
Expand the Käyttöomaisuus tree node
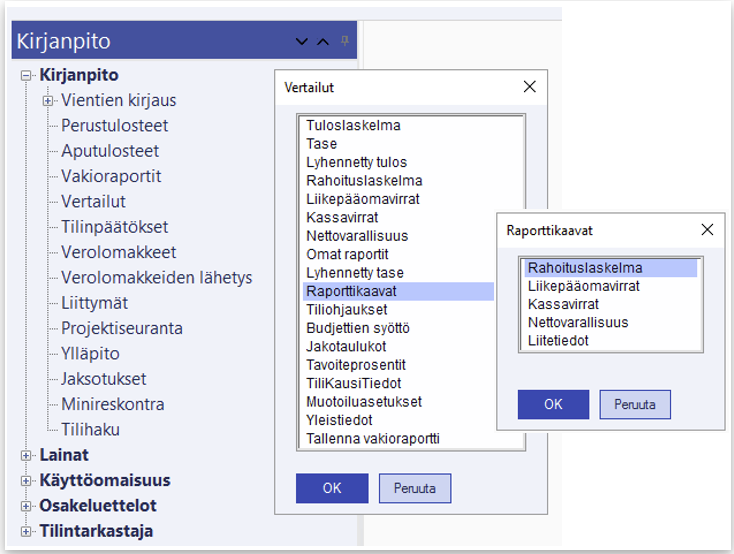coord(27,481)
